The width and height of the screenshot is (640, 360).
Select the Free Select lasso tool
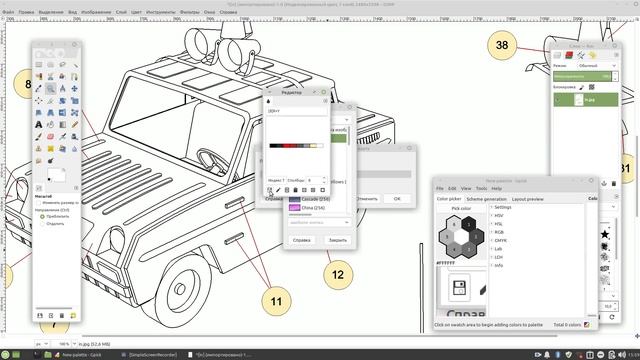tap(62, 64)
